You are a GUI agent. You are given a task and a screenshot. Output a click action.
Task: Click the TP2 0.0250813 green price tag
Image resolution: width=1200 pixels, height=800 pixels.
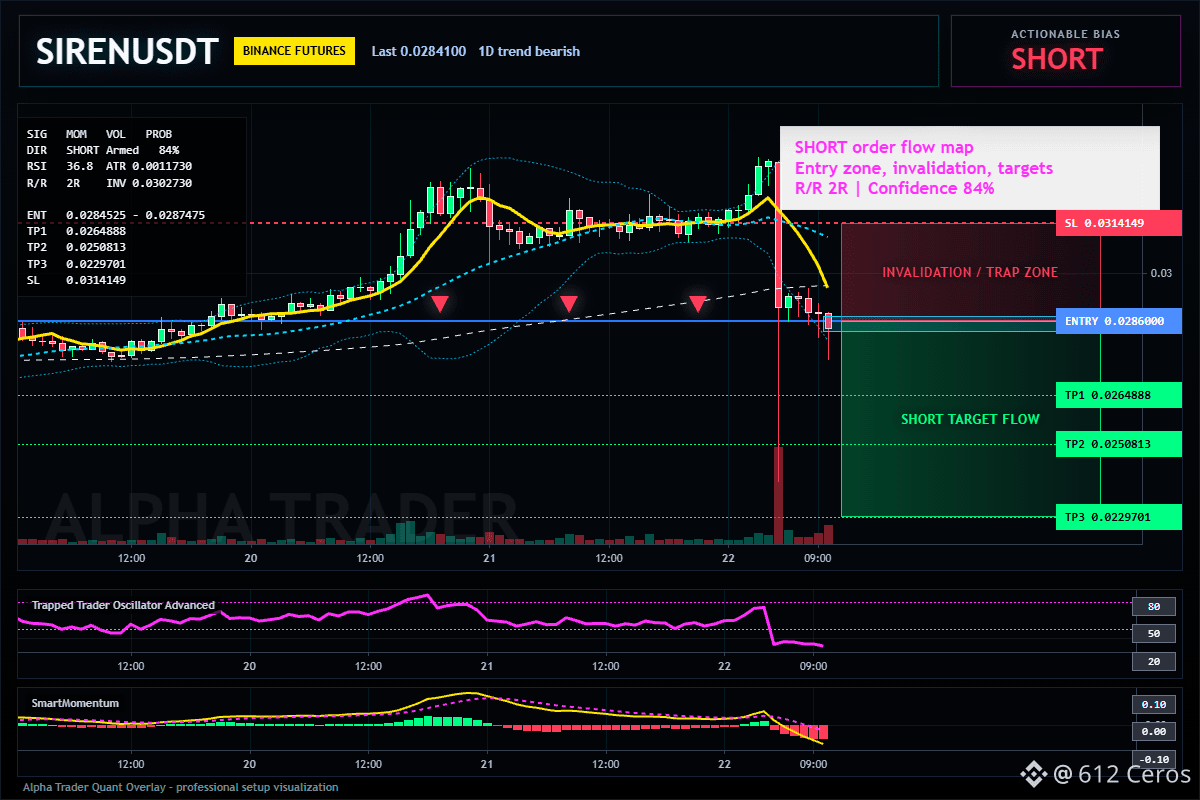[1118, 444]
